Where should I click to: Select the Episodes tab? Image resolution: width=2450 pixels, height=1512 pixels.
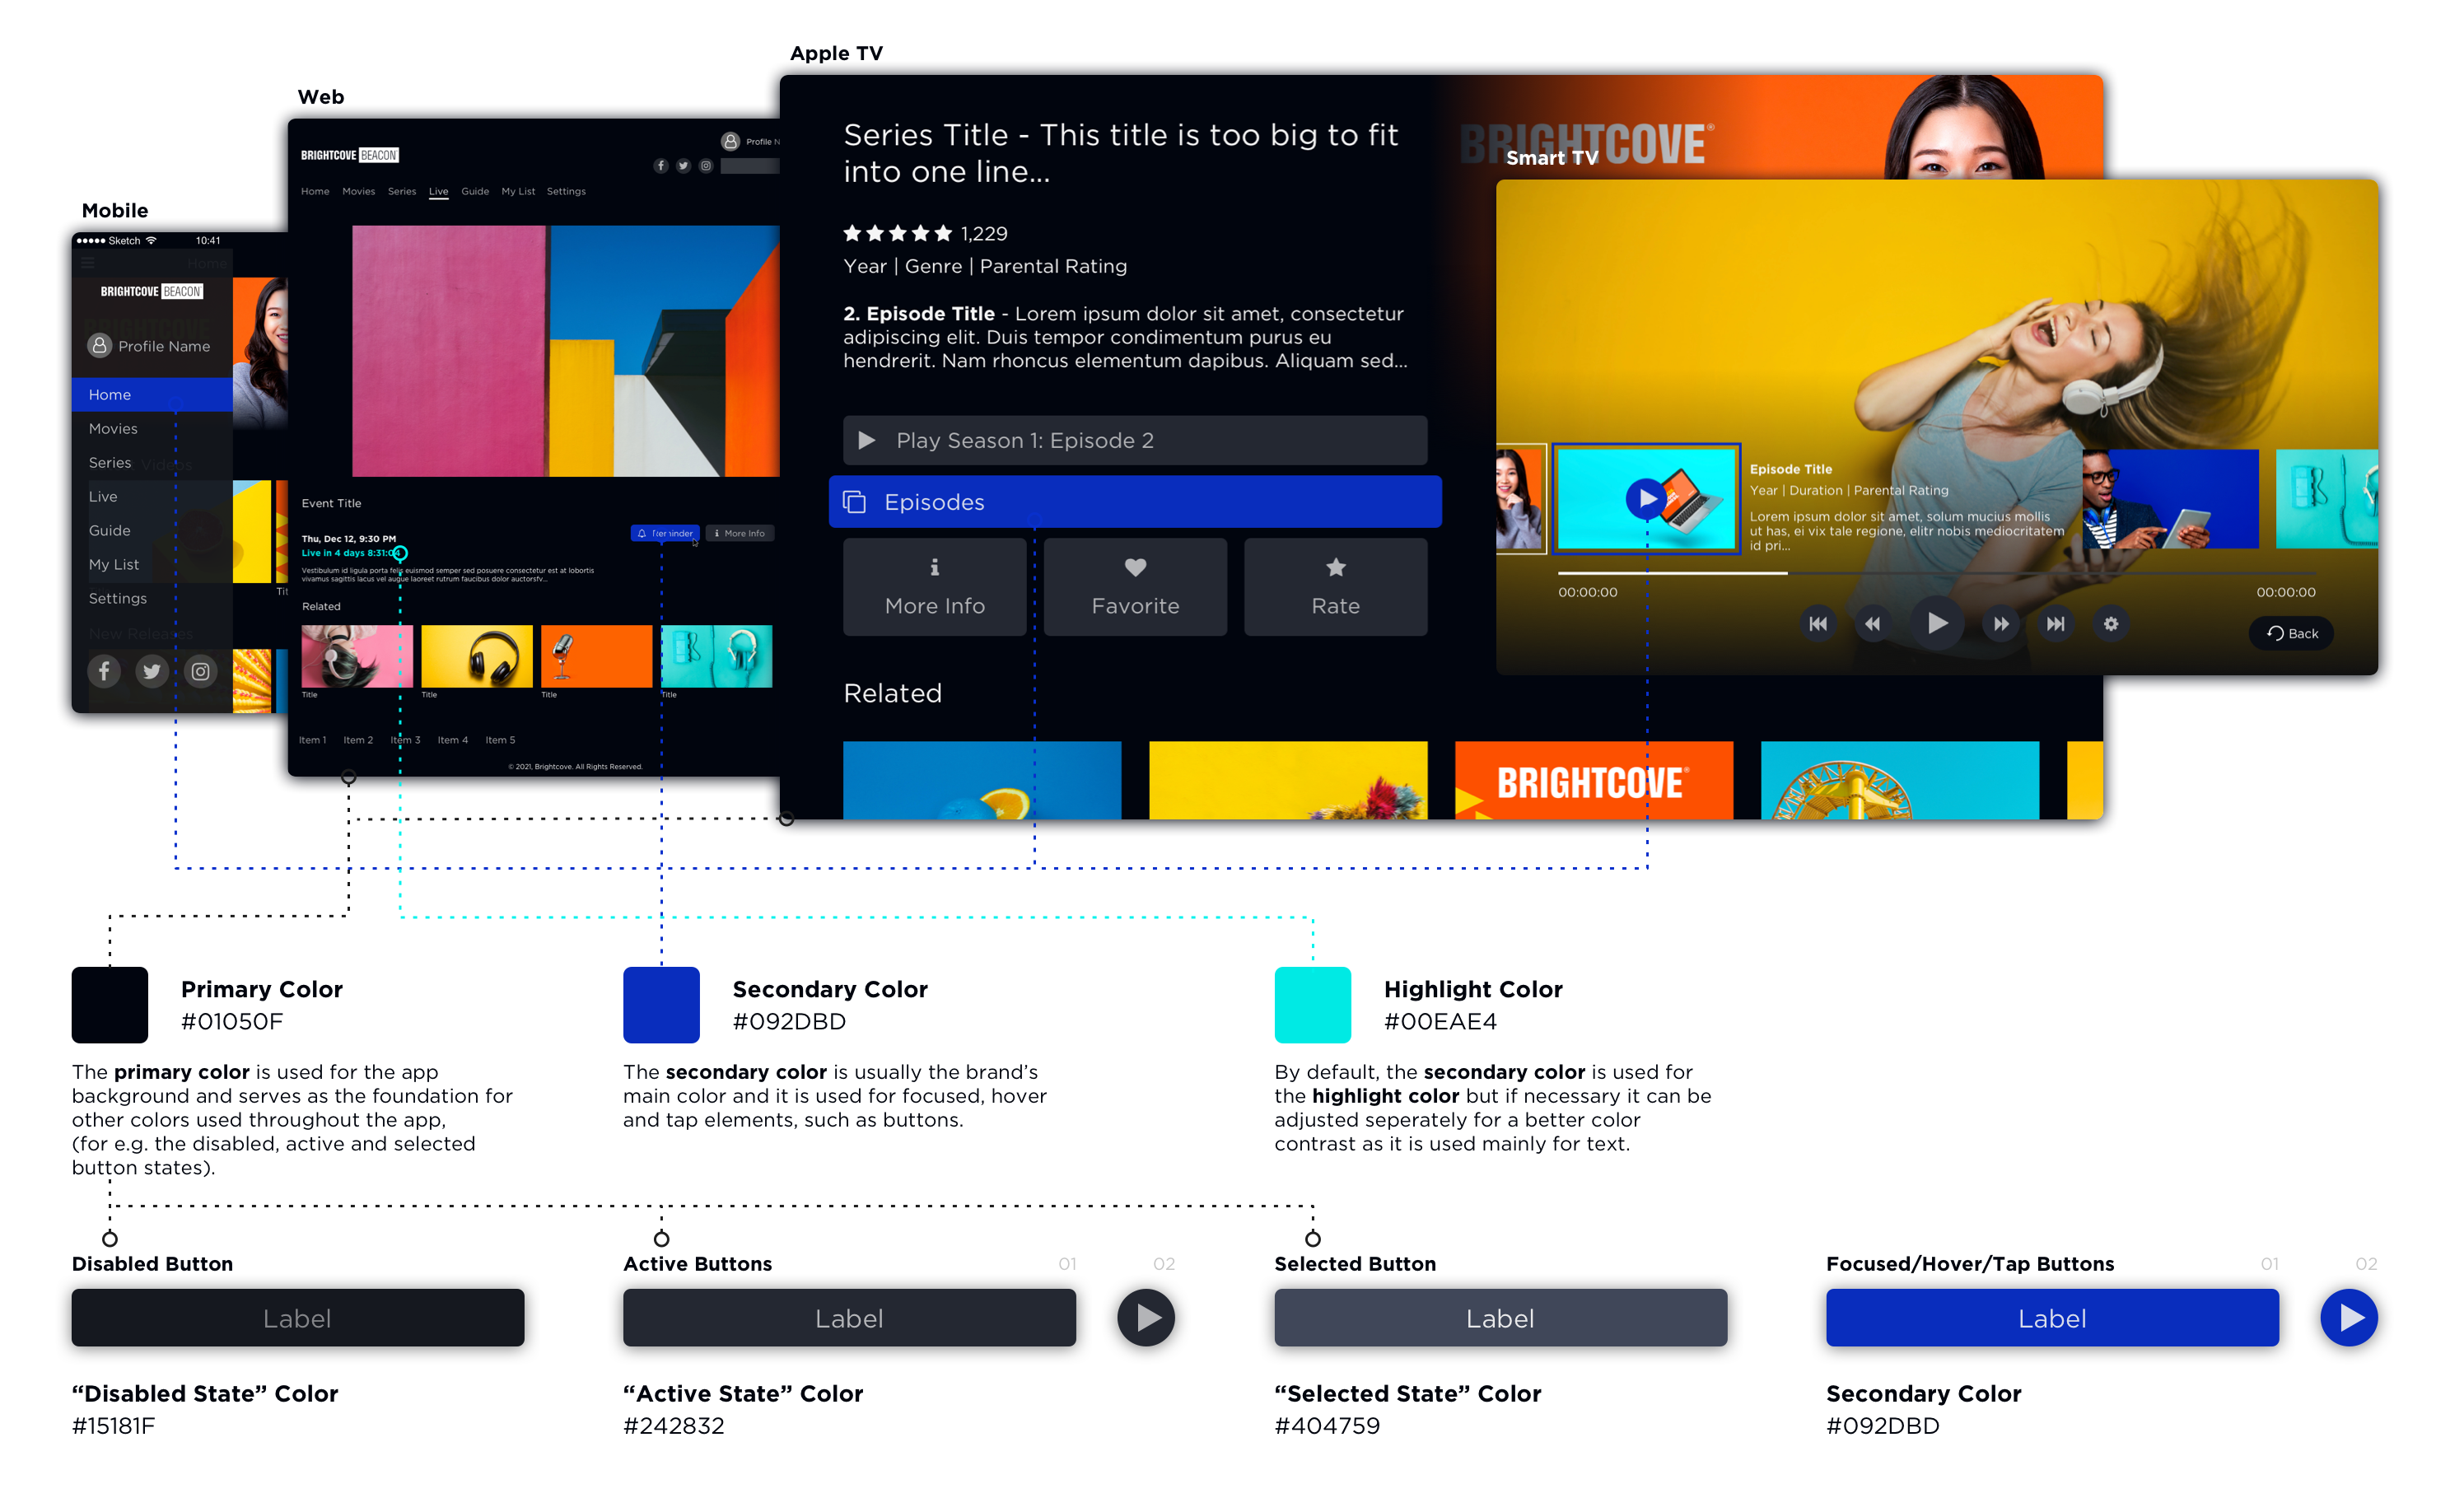[x=1134, y=502]
